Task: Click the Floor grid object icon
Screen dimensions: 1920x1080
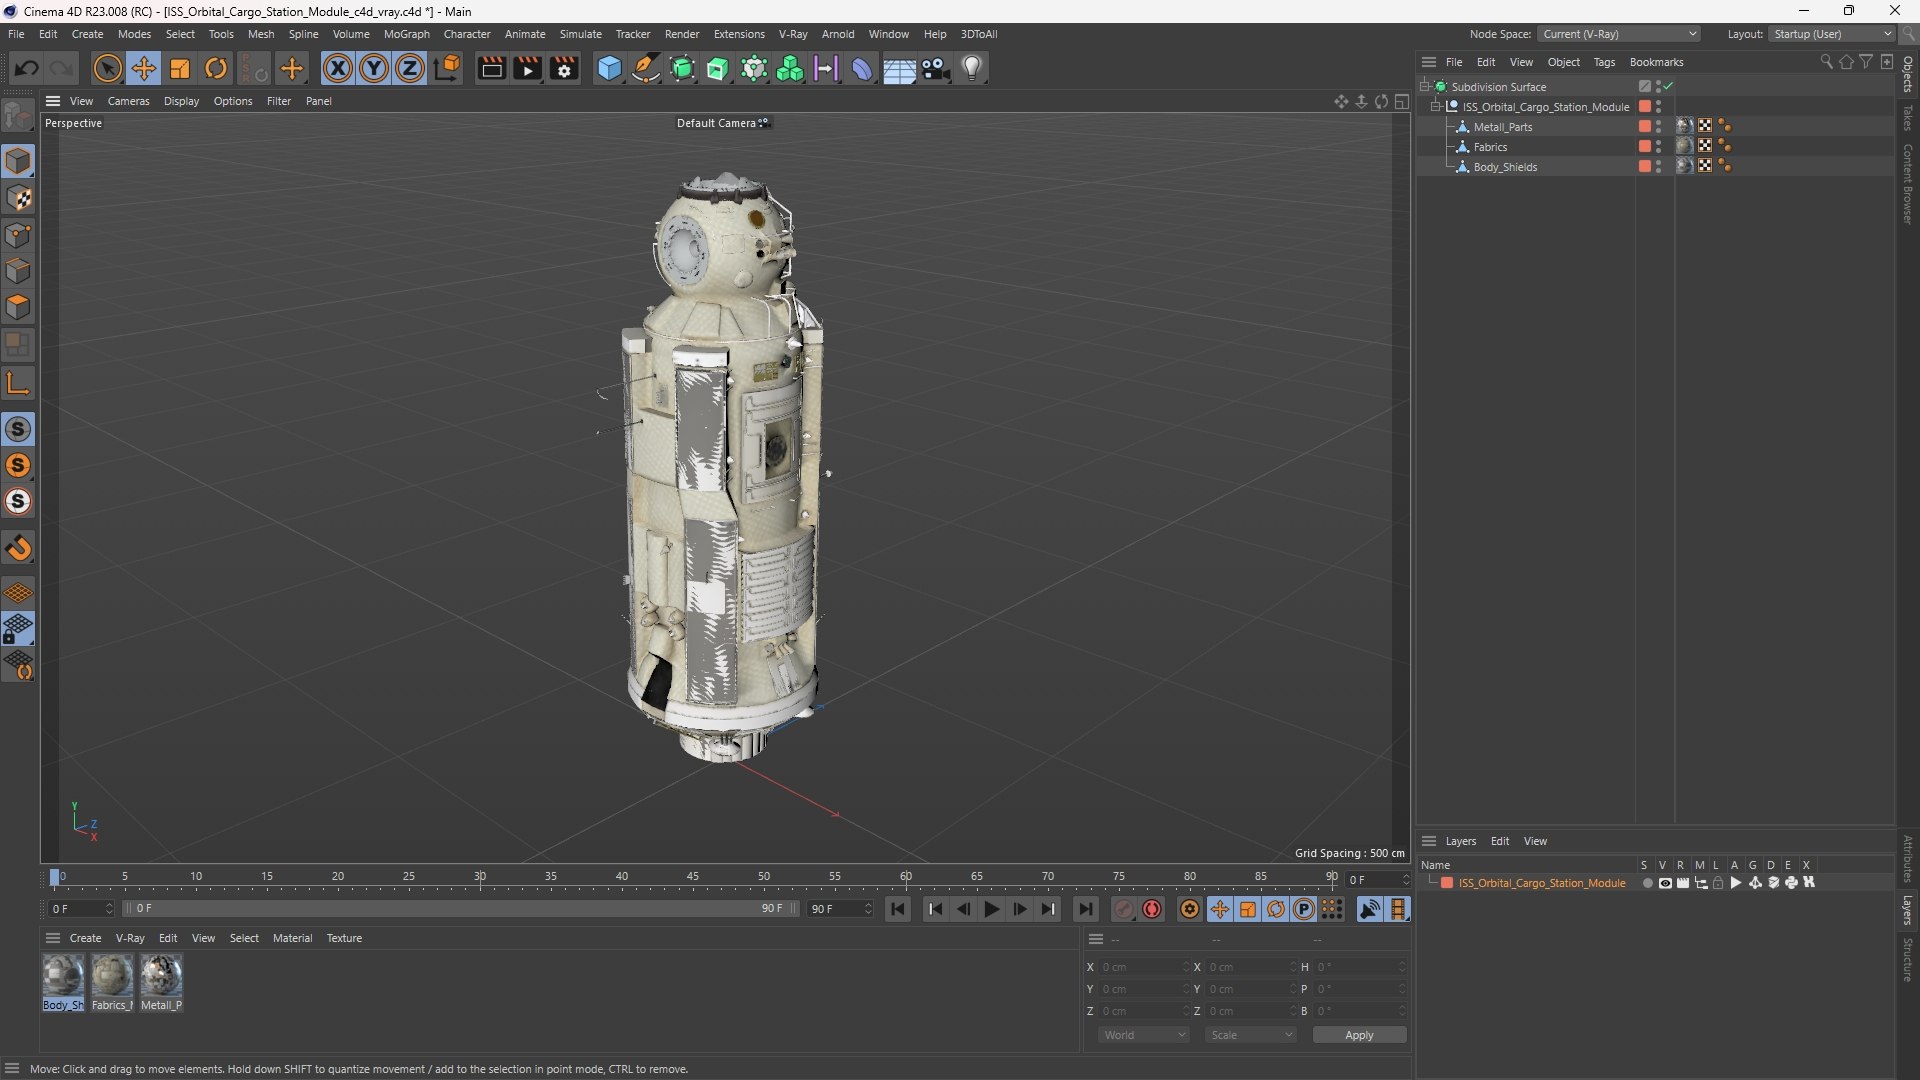Action: pos(899,68)
